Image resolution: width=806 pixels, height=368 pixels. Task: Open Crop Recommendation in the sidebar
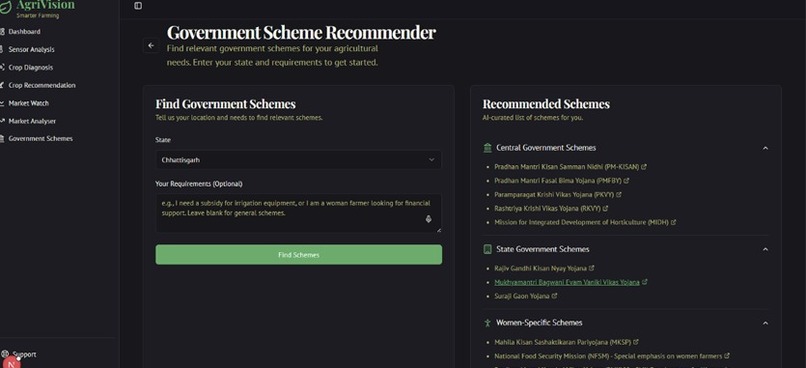pyautogui.click(x=42, y=85)
